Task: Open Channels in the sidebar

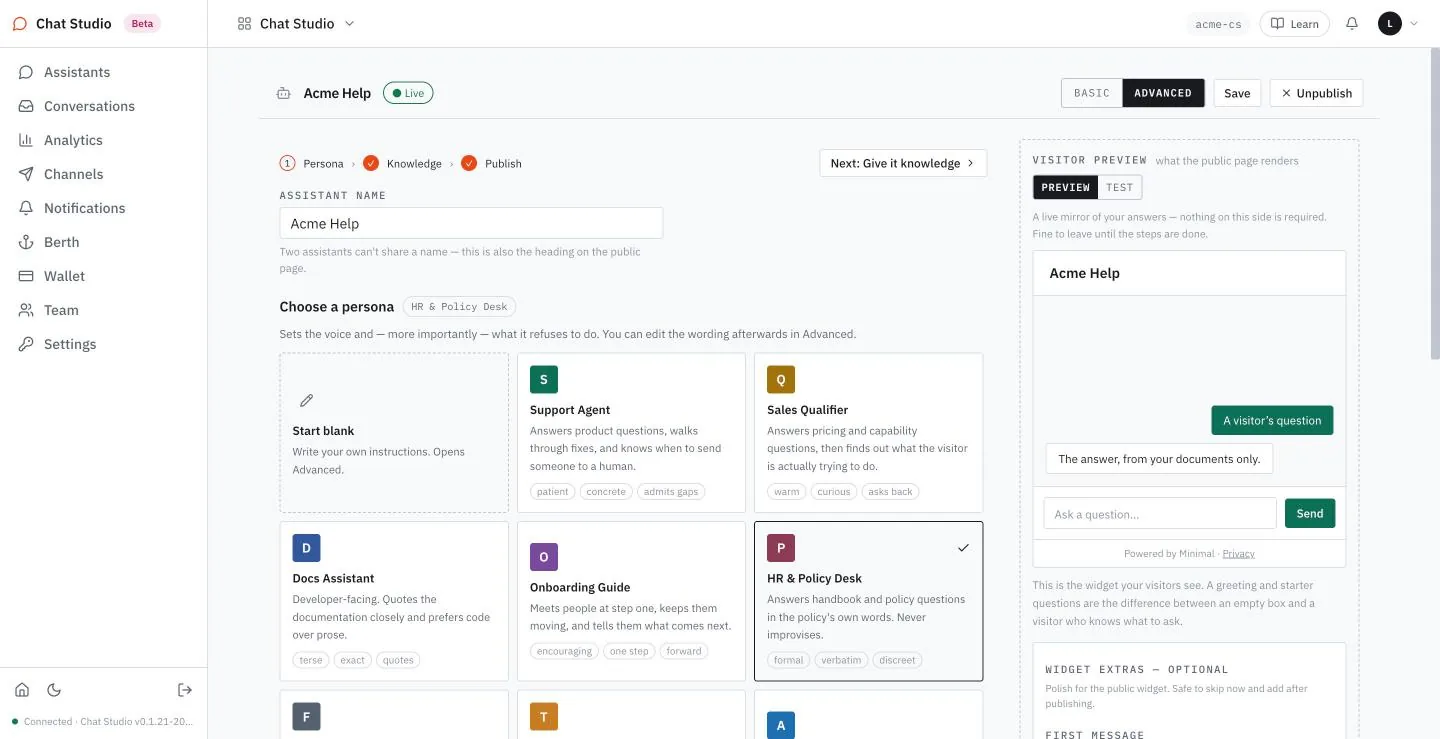Action: (104, 174)
